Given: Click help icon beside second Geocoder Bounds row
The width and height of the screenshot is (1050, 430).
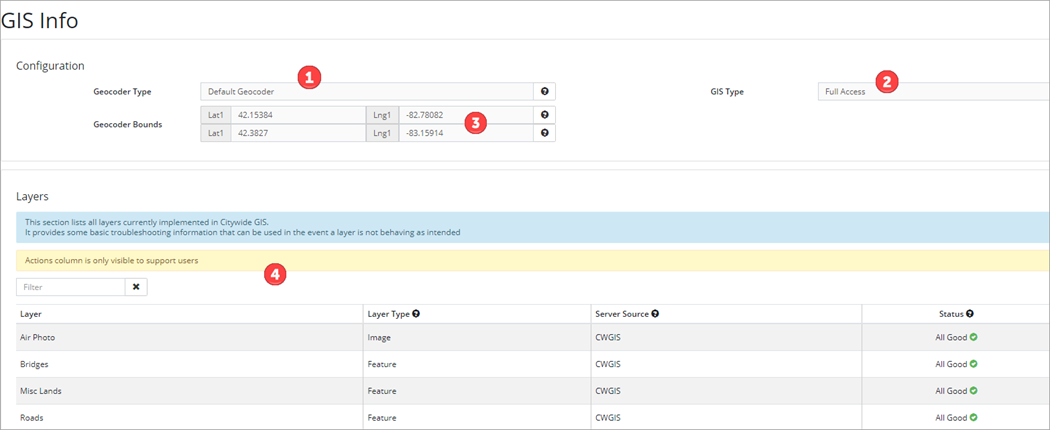Looking at the screenshot, I should click(x=544, y=133).
